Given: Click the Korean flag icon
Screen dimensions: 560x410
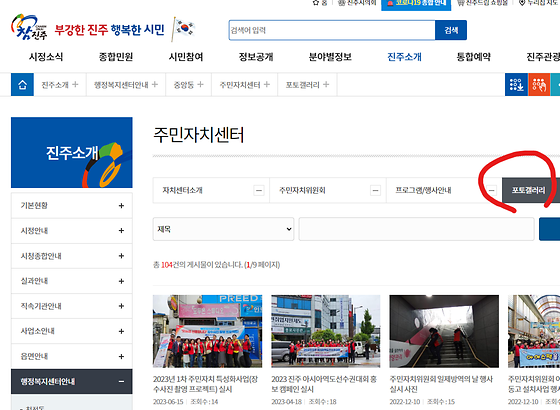Looking at the screenshot, I should coord(184,29).
